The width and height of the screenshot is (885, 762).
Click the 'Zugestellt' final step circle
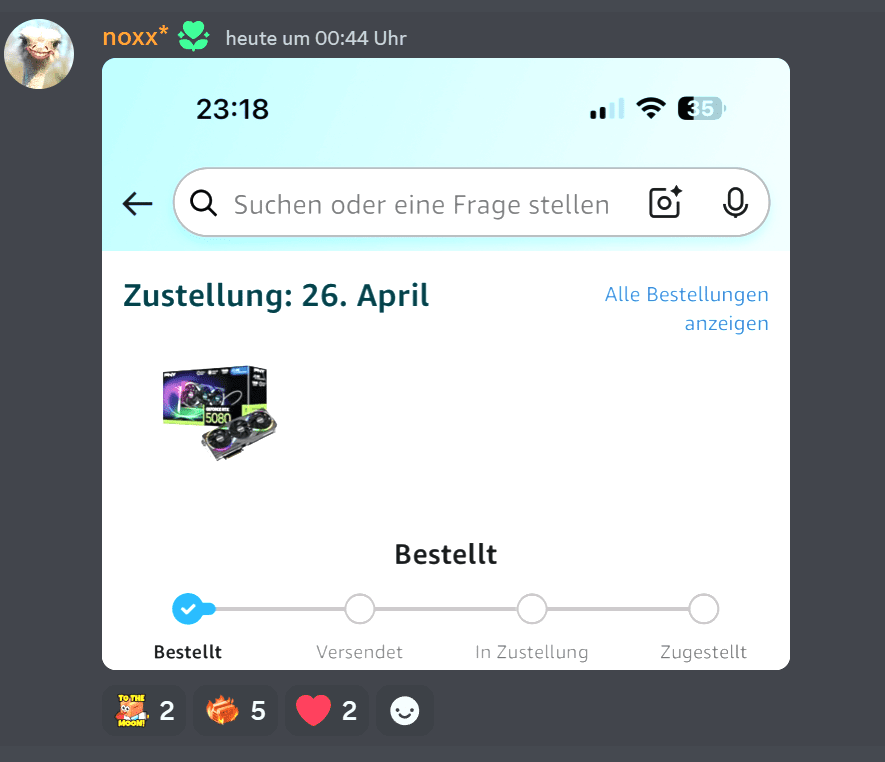(x=703, y=609)
